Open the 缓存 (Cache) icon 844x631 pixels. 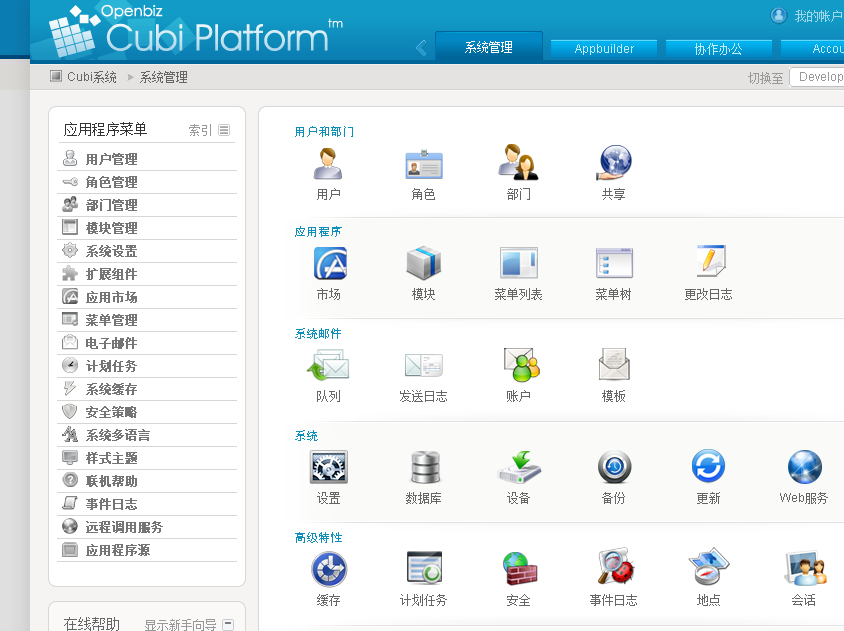pyautogui.click(x=329, y=569)
